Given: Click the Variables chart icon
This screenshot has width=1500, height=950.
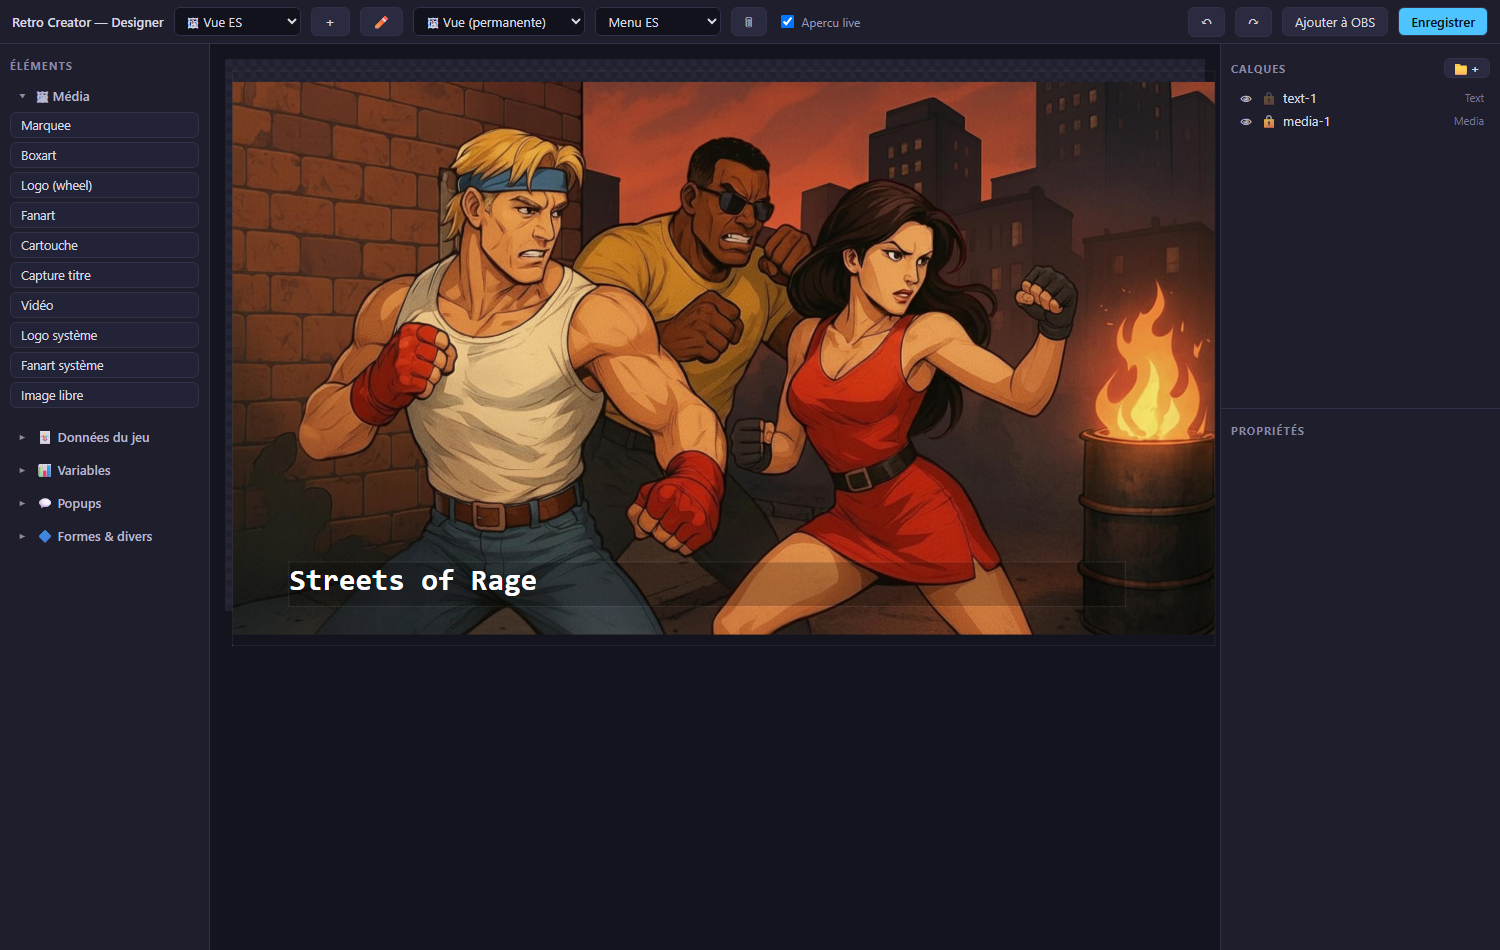Looking at the screenshot, I should click(x=45, y=470).
